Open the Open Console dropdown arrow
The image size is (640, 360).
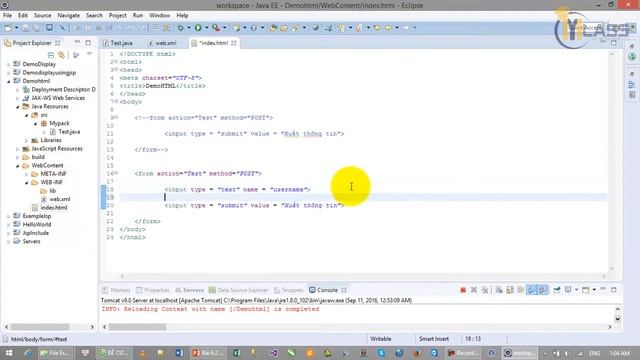click(594, 290)
